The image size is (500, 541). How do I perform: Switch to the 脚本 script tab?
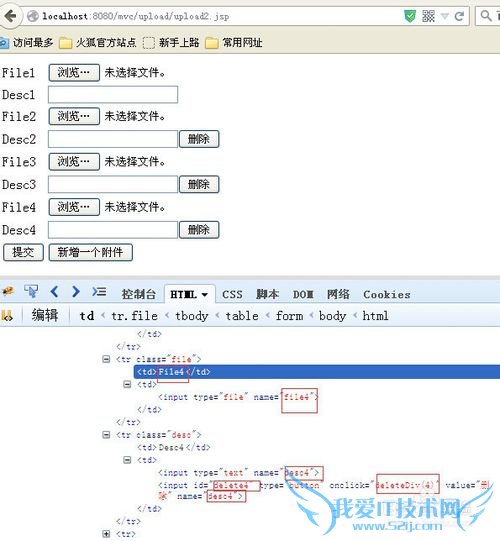click(x=267, y=294)
